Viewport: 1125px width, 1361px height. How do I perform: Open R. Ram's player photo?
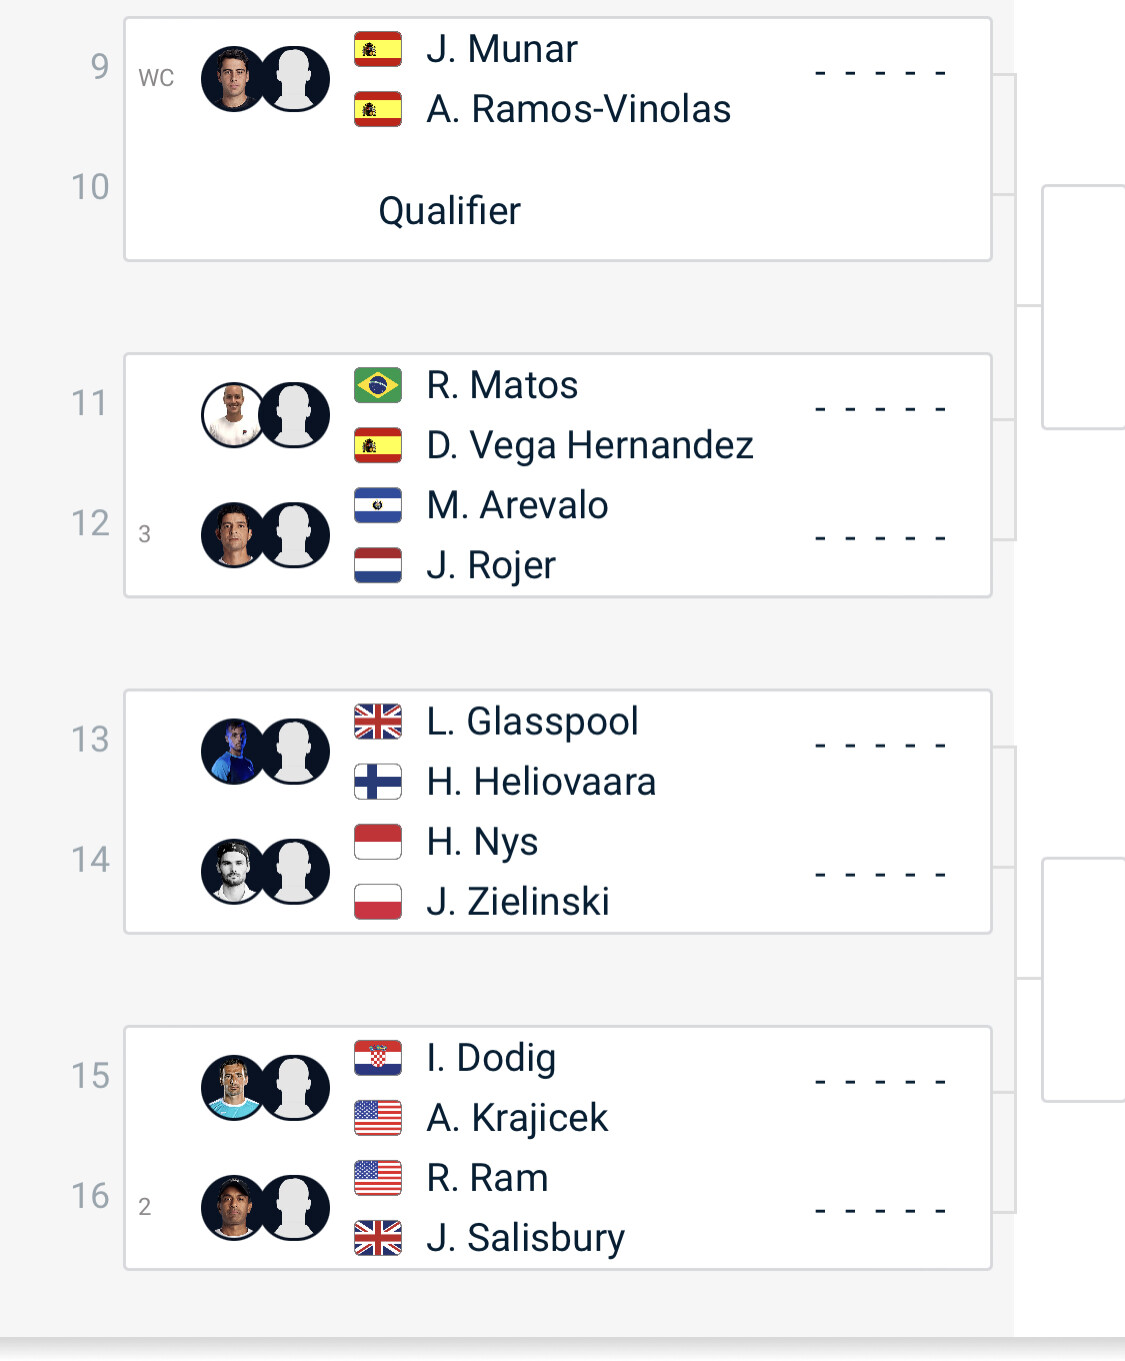click(233, 1208)
